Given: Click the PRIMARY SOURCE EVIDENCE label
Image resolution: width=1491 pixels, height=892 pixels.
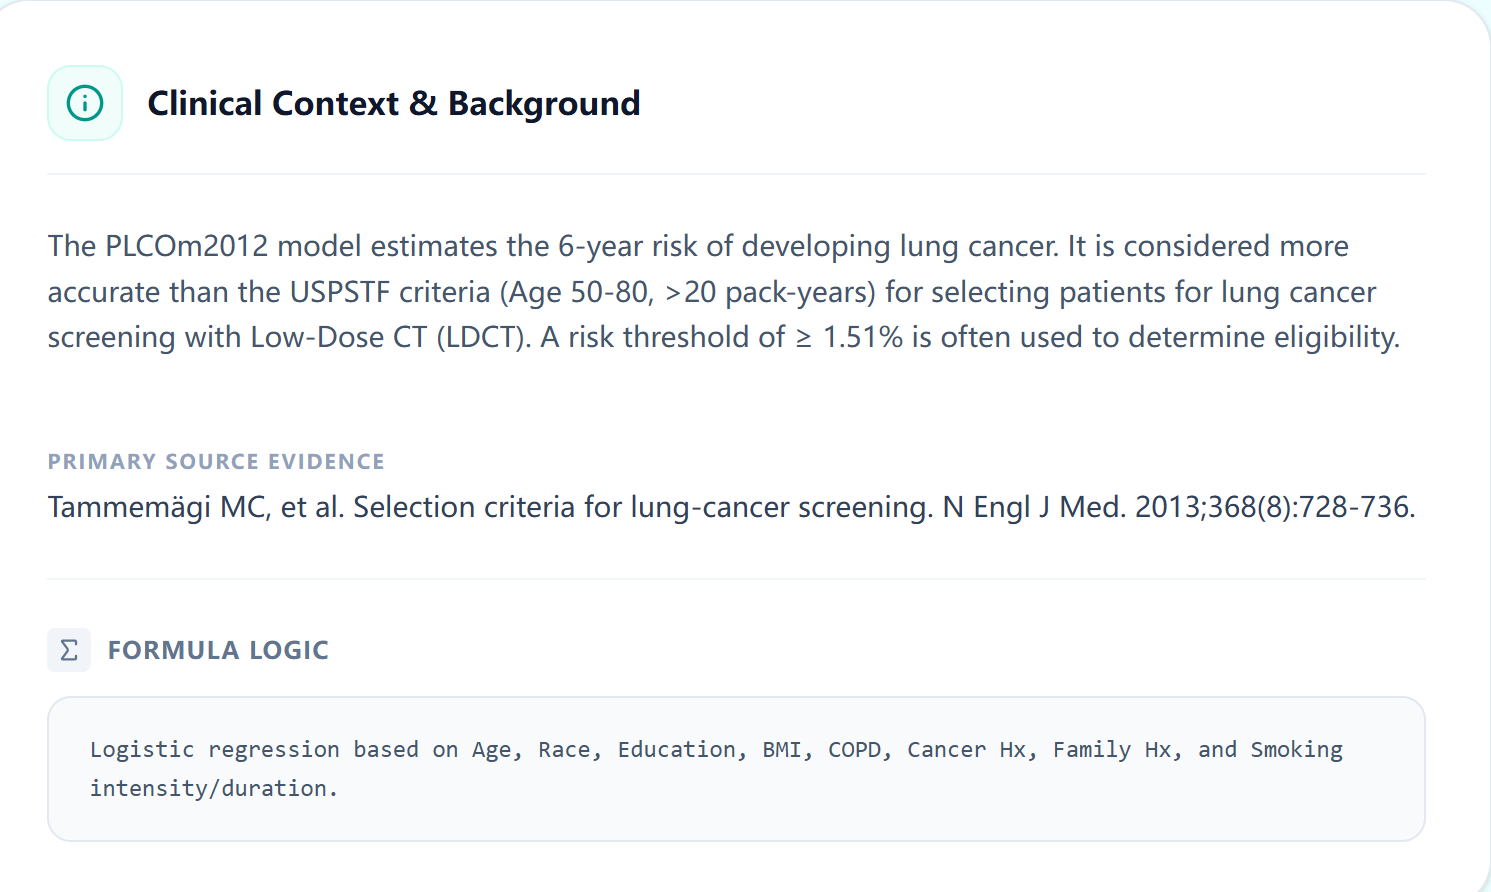Looking at the screenshot, I should (216, 461).
